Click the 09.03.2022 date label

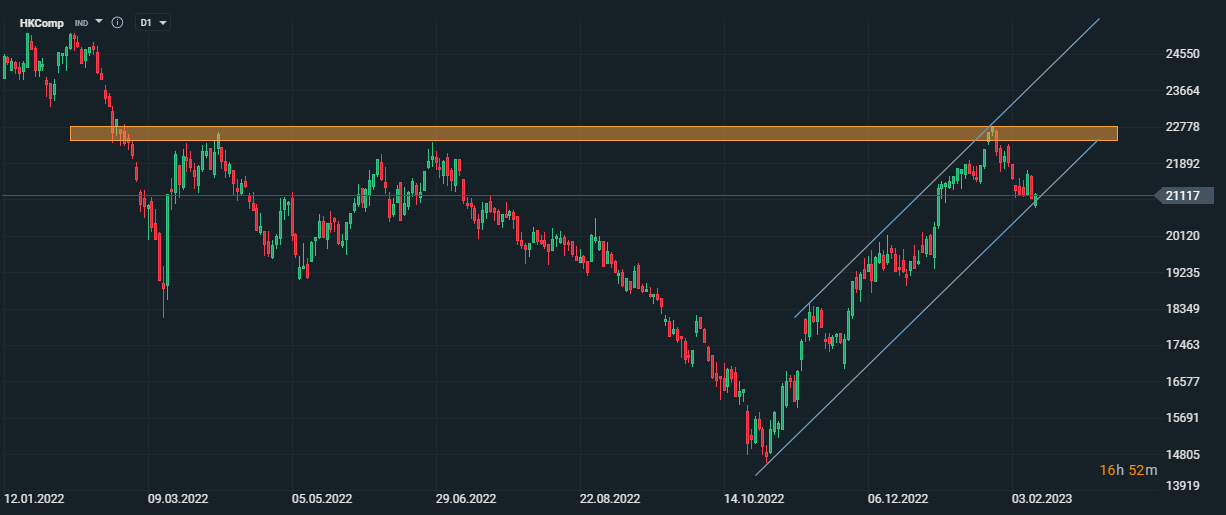(178, 498)
